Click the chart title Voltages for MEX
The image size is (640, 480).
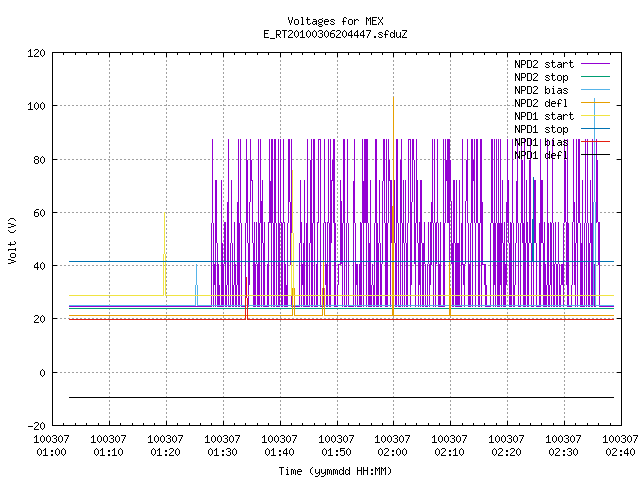[335, 21]
